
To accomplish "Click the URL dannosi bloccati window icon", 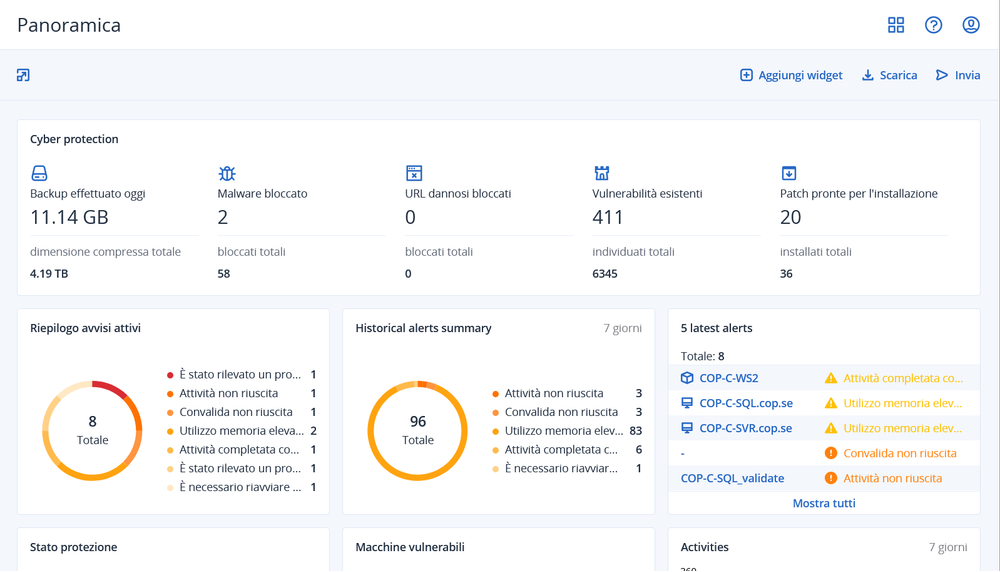I will pyautogui.click(x=414, y=173).
